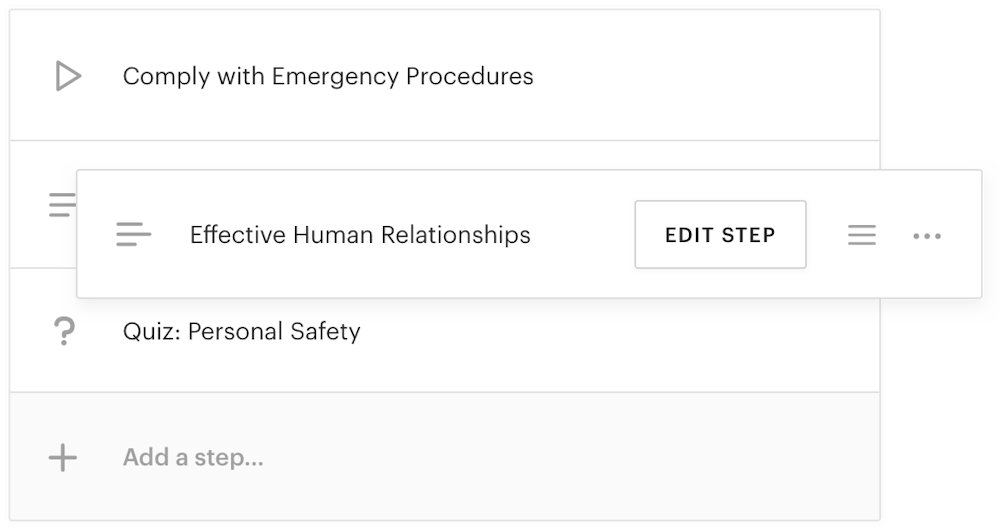Click the text-lines icon on the Effective Human Relationships card
1000x531 pixels.
(x=133, y=235)
